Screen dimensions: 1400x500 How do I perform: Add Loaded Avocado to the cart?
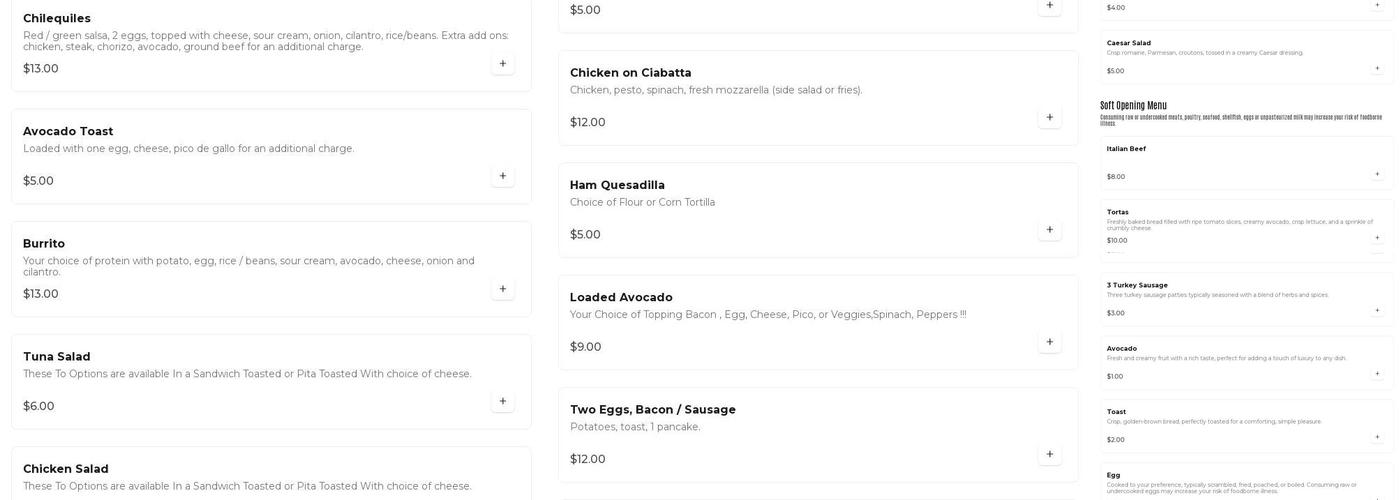(1049, 342)
